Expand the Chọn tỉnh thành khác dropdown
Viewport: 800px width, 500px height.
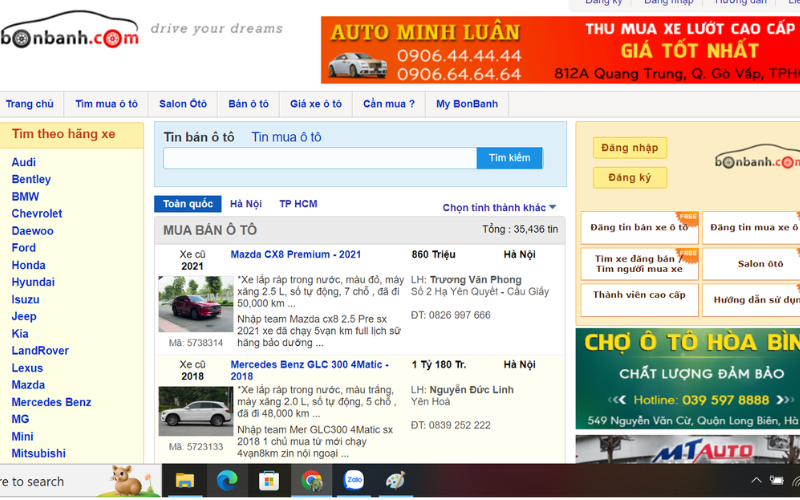pos(499,208)
